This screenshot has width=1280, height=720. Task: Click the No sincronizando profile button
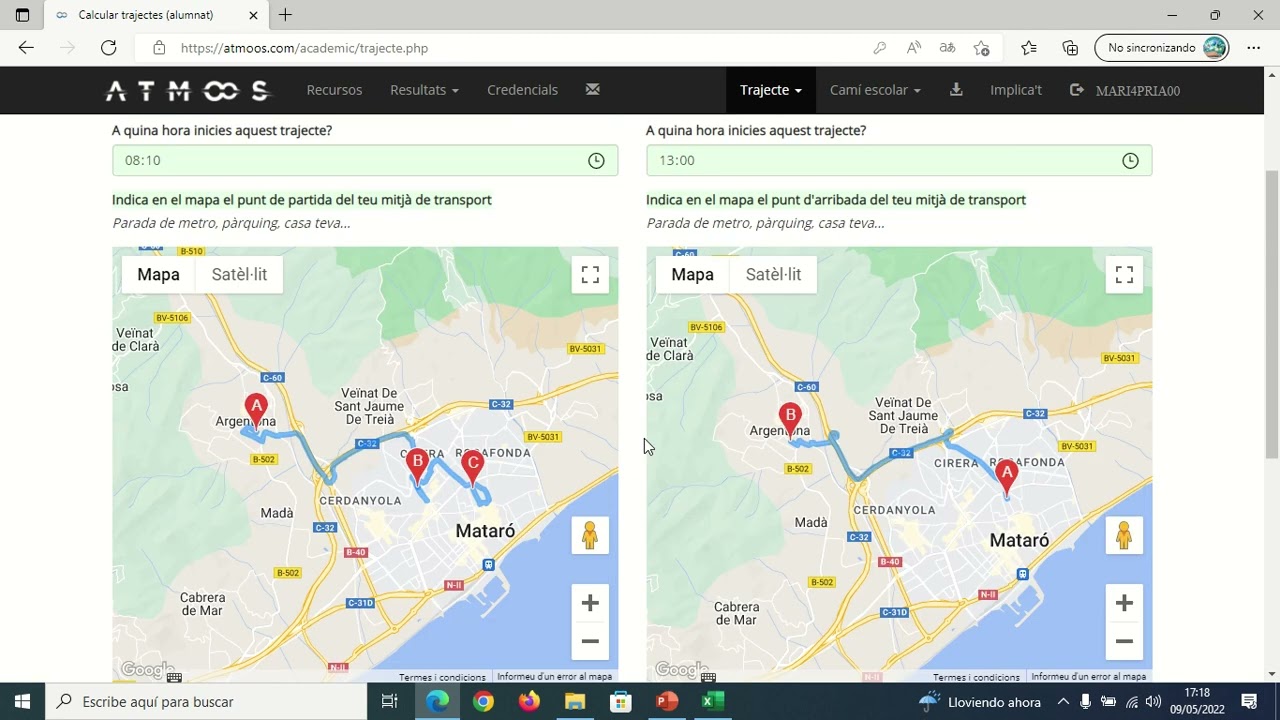pyautogui.click(x=1161, y=47)
